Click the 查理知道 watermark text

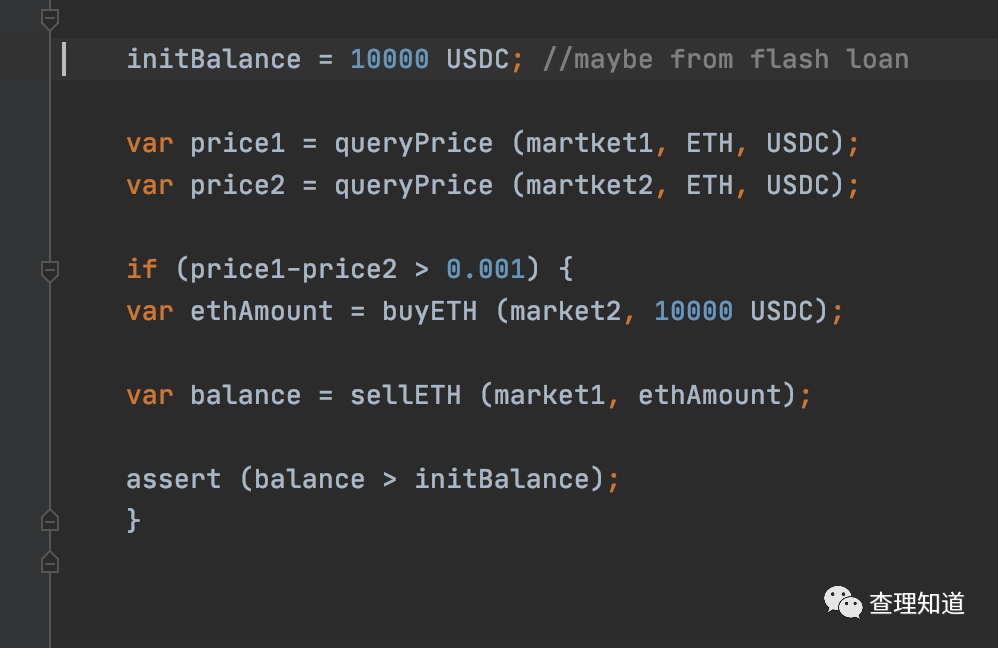(x=917, y=603)
